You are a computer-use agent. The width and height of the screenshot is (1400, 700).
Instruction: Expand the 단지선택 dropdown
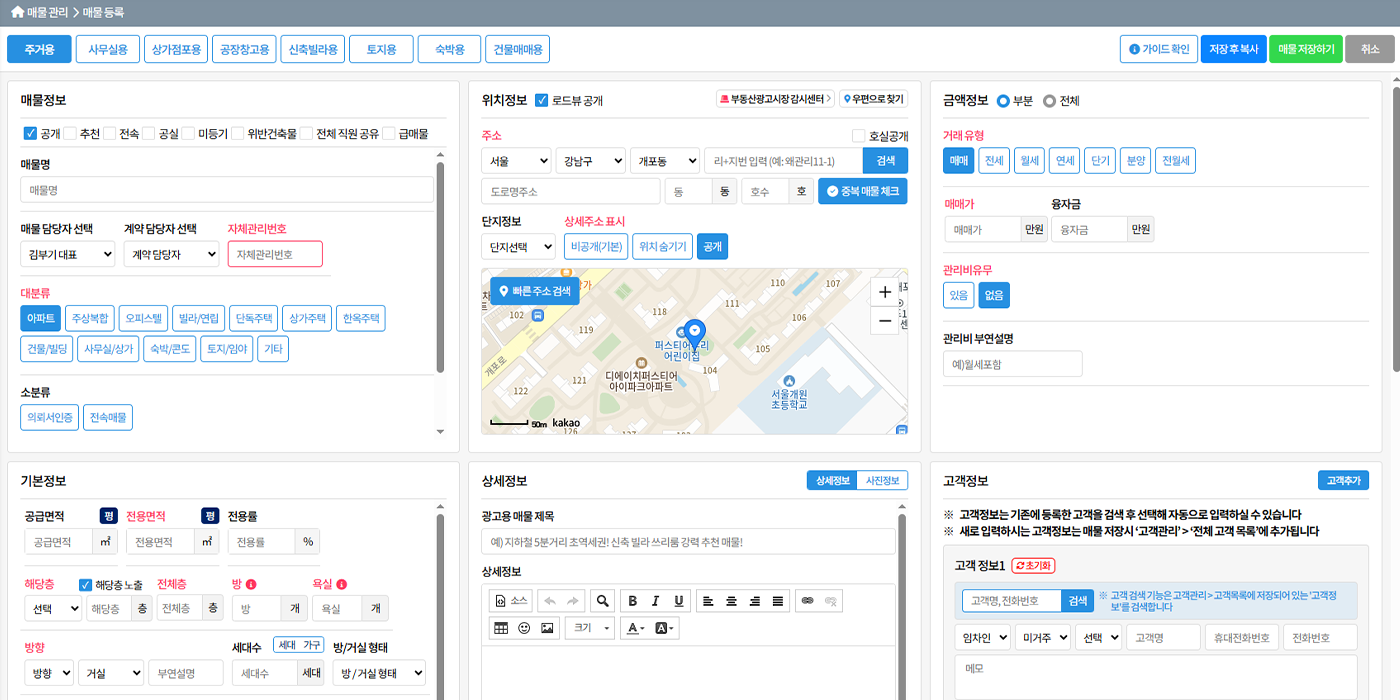(518, 246)
